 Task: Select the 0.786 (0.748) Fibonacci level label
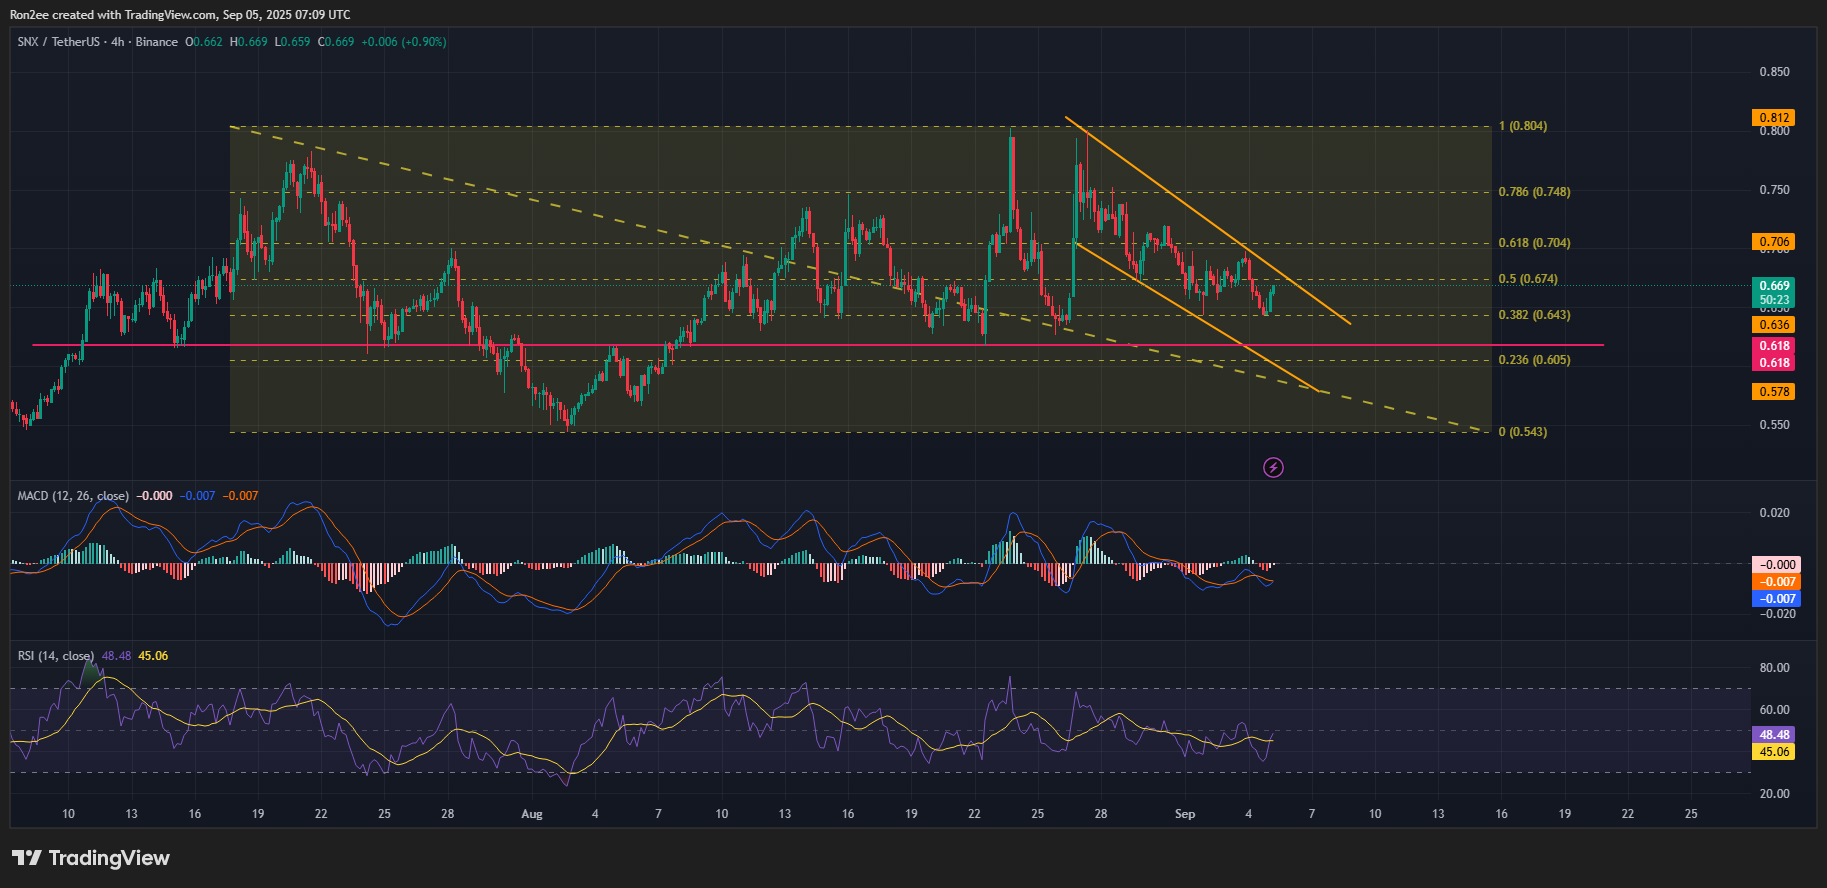click(1533, 192)
